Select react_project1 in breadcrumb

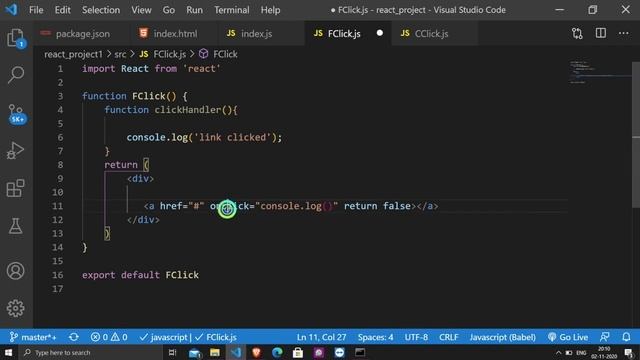pyautogui.click(x=73, y=54)
